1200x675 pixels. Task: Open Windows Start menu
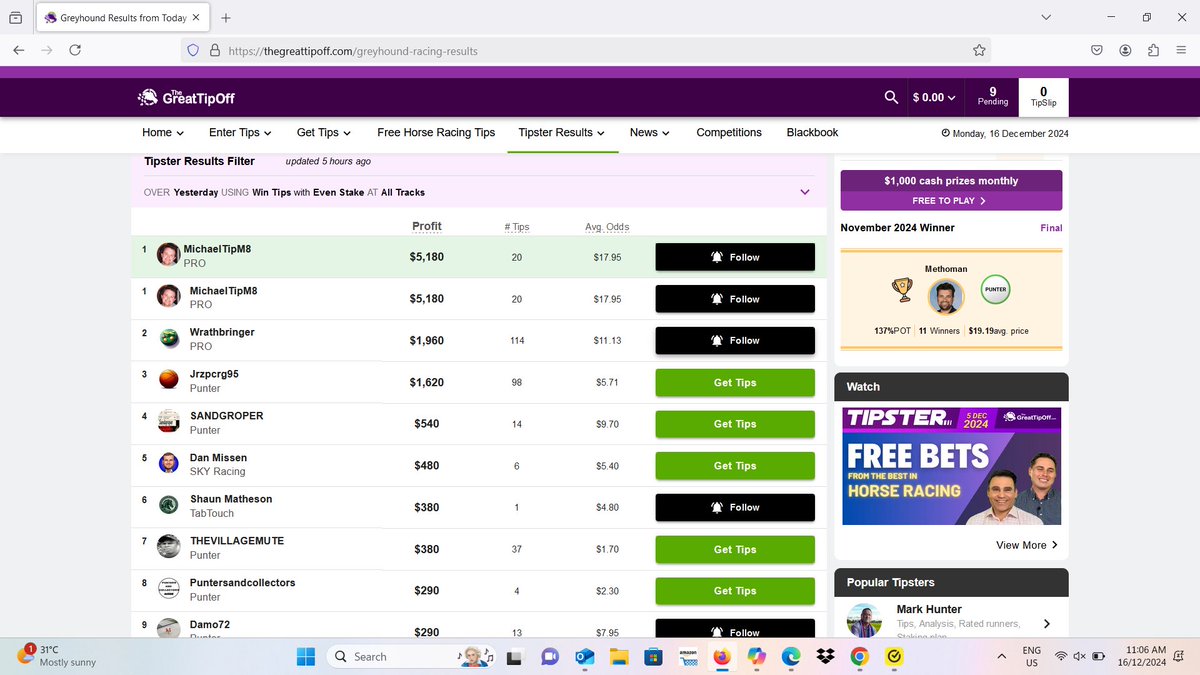coord(306,656)
